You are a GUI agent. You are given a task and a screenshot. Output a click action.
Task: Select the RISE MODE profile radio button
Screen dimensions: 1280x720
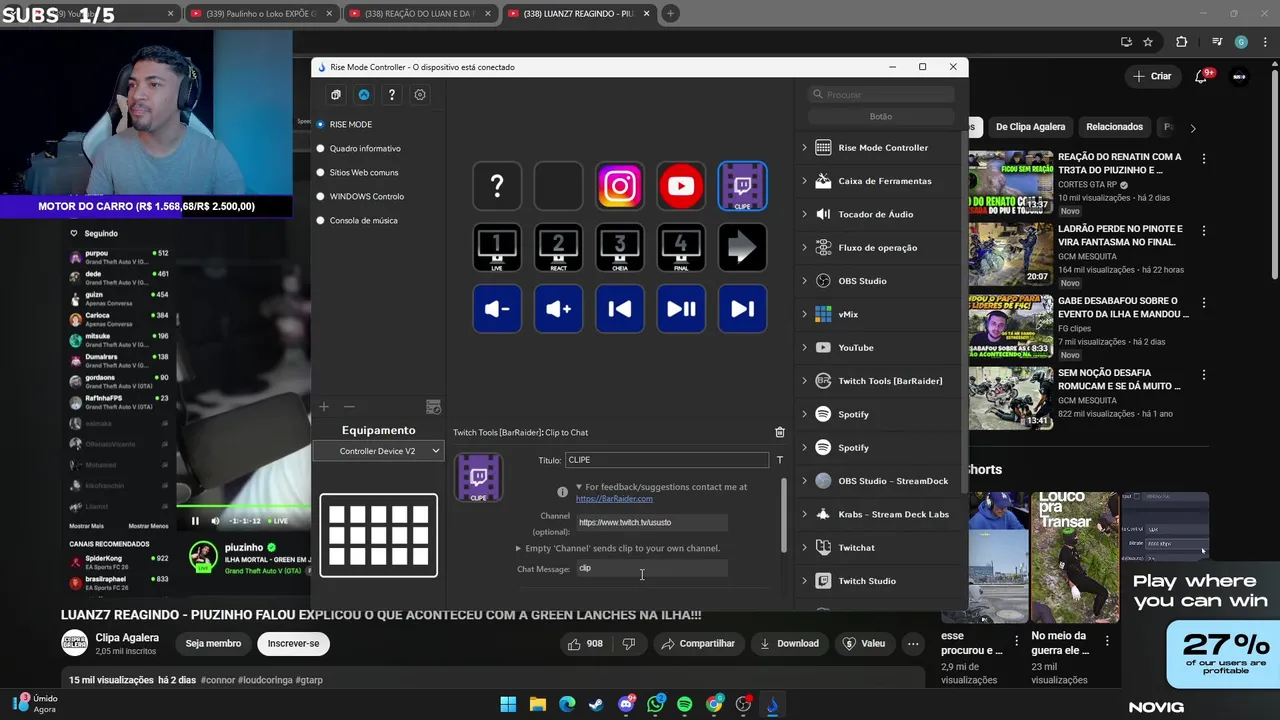[x=321, y=124]
